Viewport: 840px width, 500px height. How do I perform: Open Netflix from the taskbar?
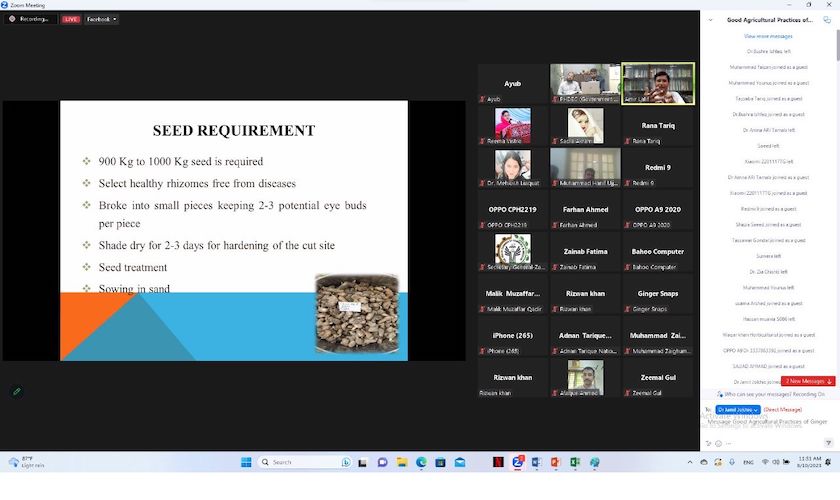point(498,462)
